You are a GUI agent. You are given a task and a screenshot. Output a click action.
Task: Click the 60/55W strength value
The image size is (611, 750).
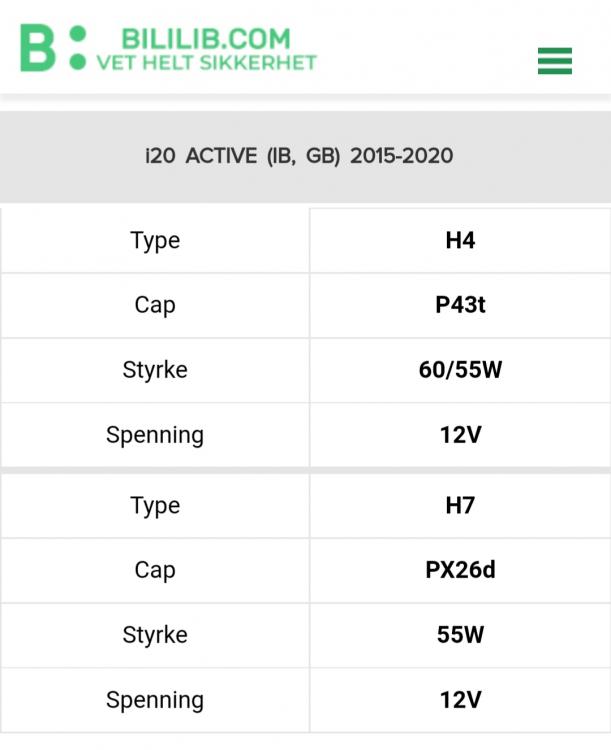[x=460, y=370]
